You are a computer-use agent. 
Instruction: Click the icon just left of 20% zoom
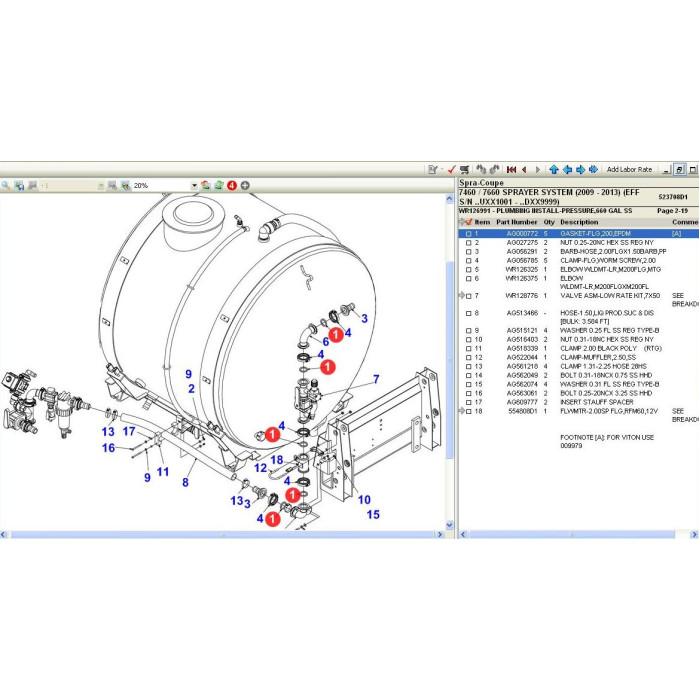coord(125,185)
